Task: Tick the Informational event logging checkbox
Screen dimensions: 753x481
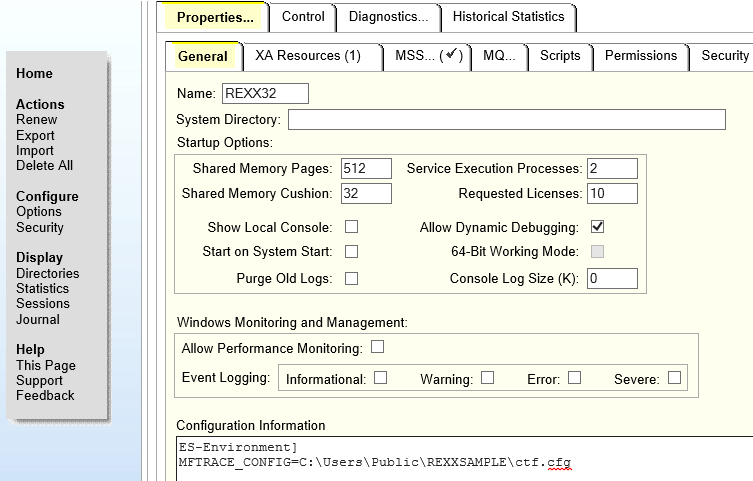Action: tap(380, 378)
